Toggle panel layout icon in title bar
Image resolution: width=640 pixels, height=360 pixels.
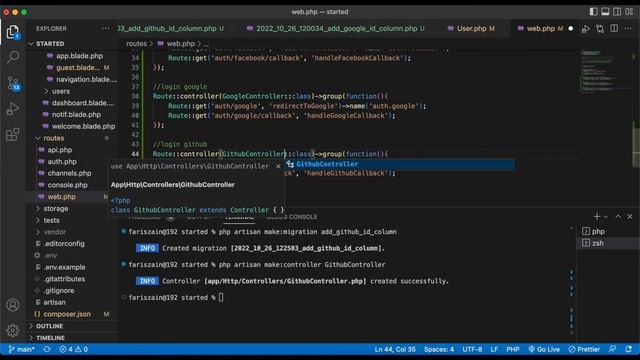tap(605, 12)
